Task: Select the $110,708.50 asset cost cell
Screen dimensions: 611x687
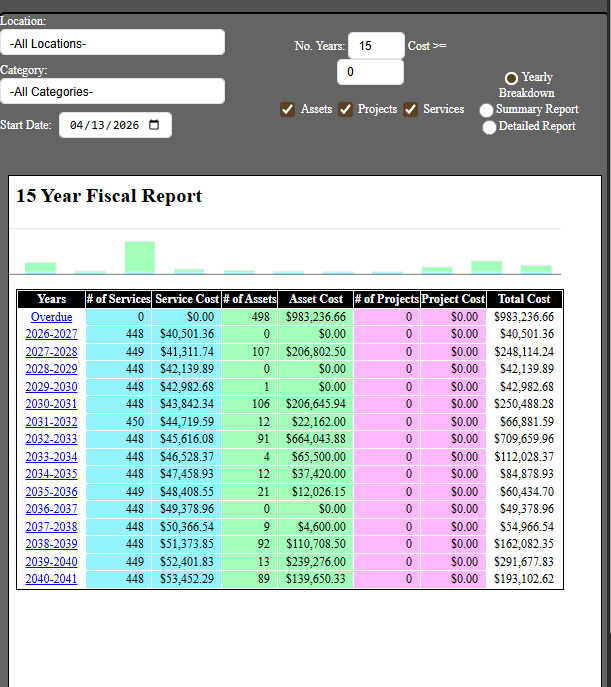Action: click(315, 544)
